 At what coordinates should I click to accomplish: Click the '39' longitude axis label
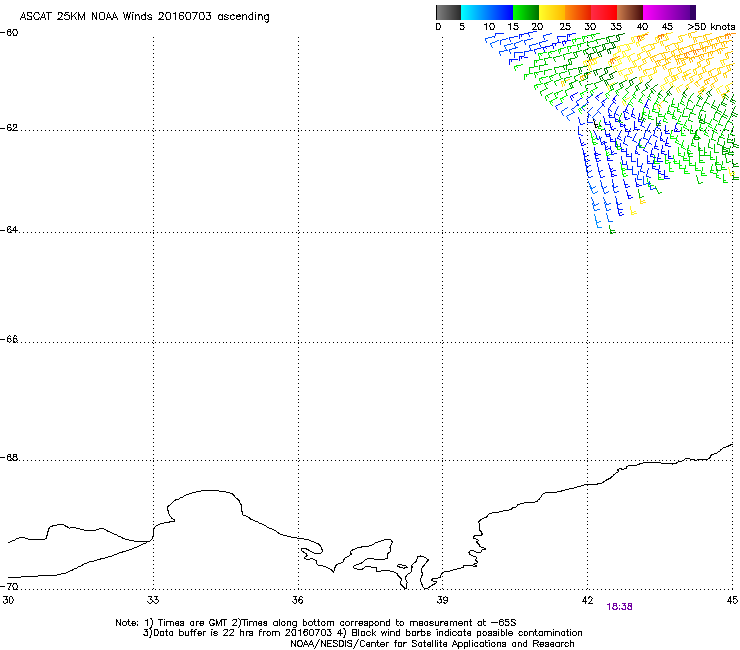(x=442, y=600)
